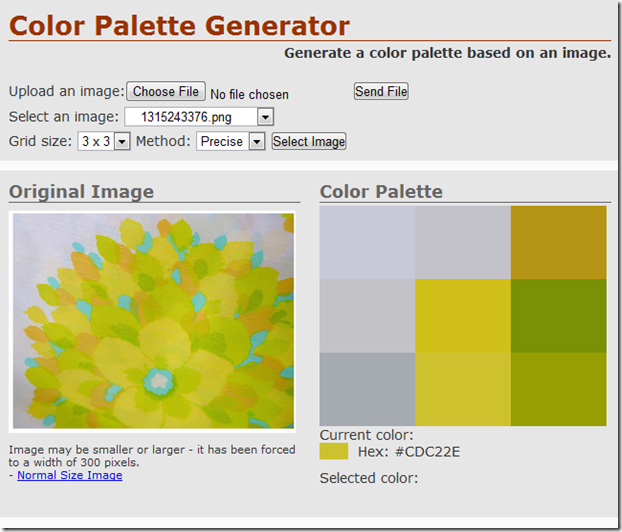Screen dimensions: 622x532
Task: Click the Choose File button
Action: pos(166,92)
